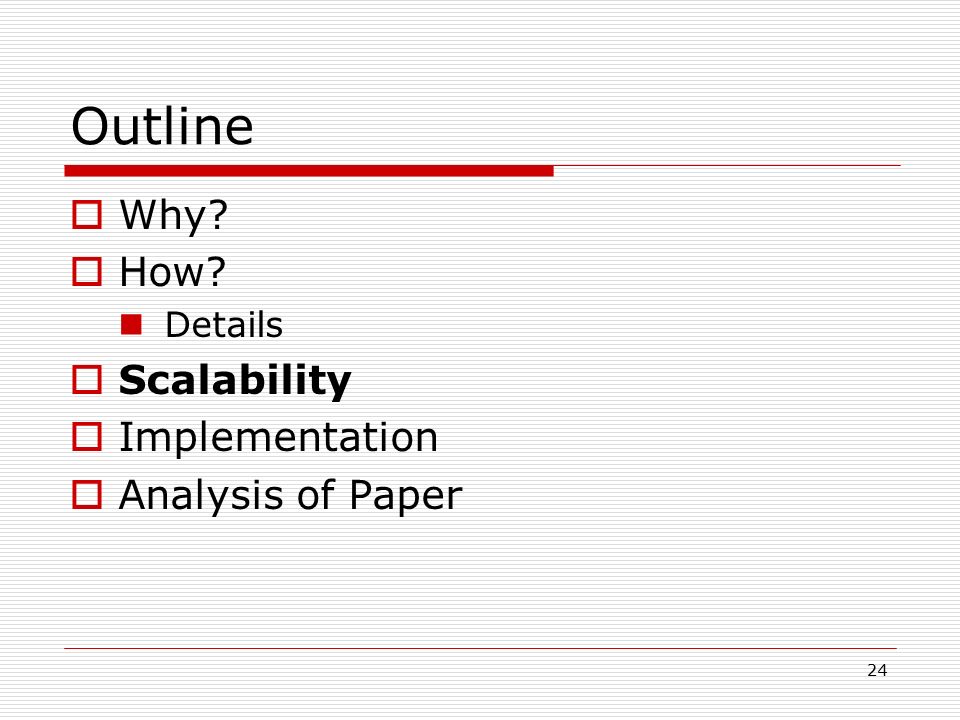Viewport: 960px width, 720px height.
Task: Click the question mark after Why
Action: click(217, 214)
